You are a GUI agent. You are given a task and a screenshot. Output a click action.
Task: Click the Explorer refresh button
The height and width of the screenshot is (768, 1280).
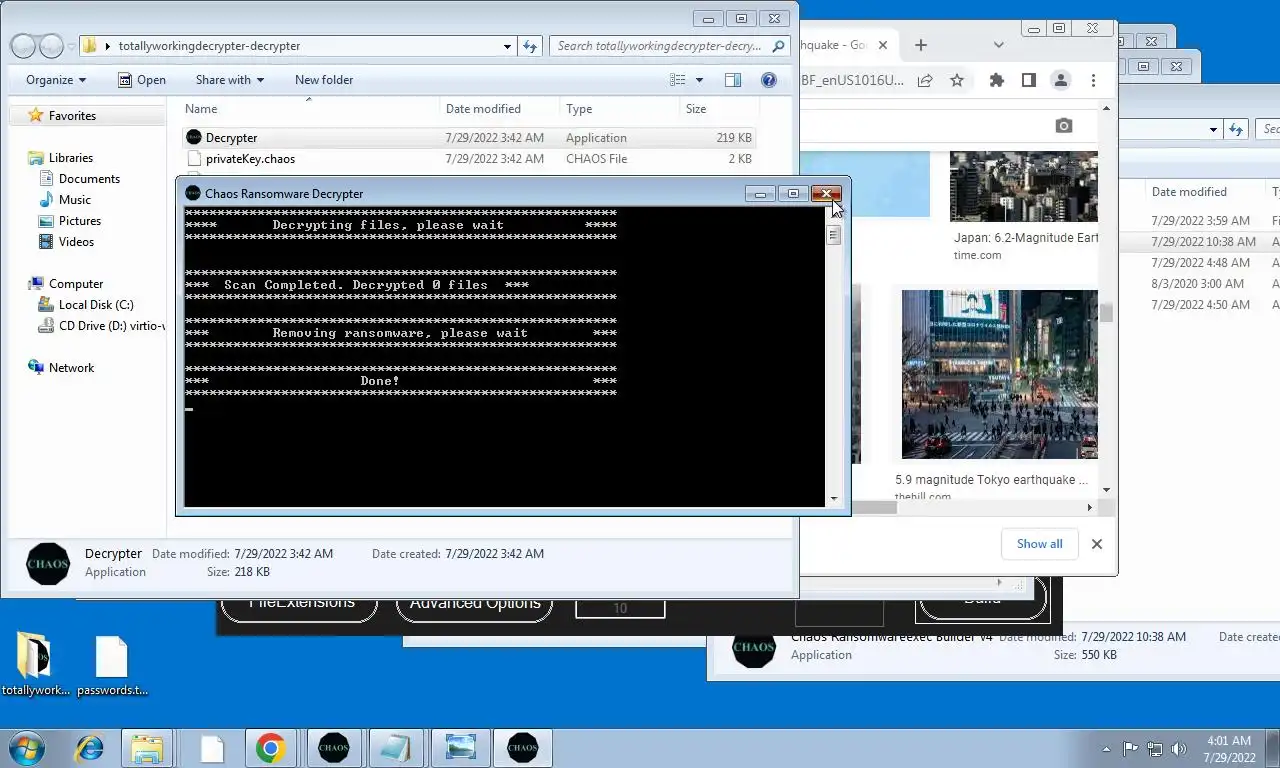pos(531,46)
